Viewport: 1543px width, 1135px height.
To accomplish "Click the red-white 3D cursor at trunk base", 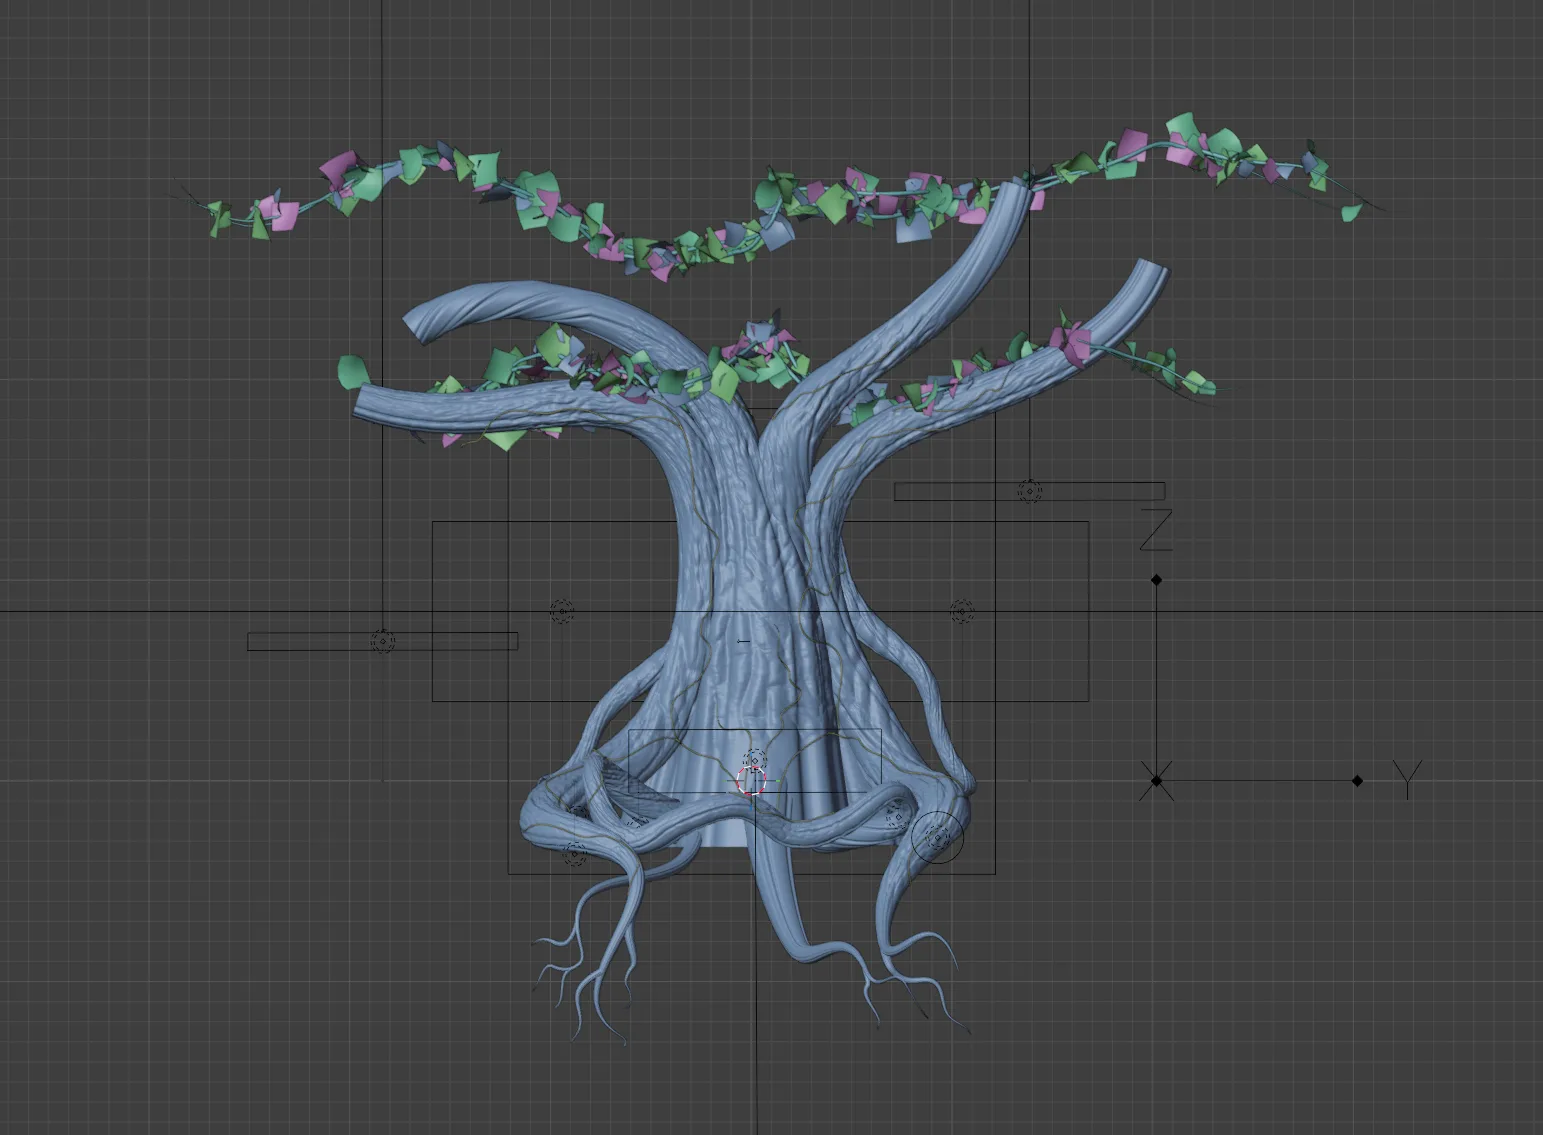I will tap(752, 781).
